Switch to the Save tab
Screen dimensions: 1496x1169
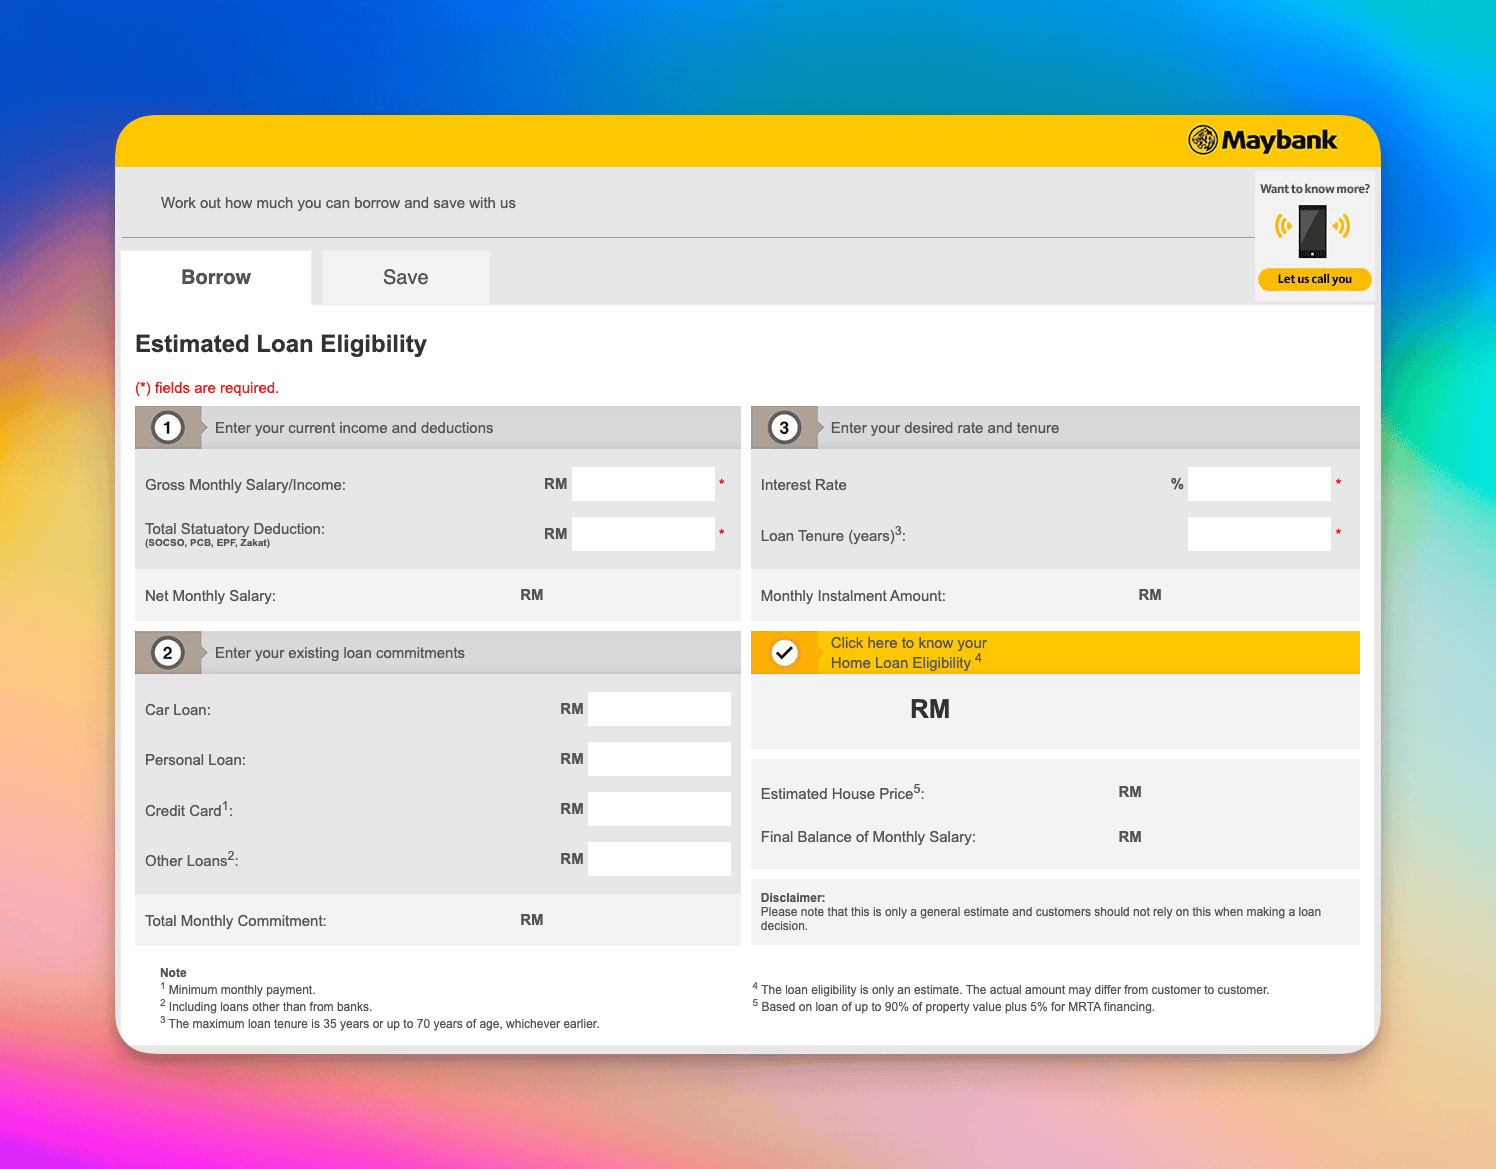[406, 277]
